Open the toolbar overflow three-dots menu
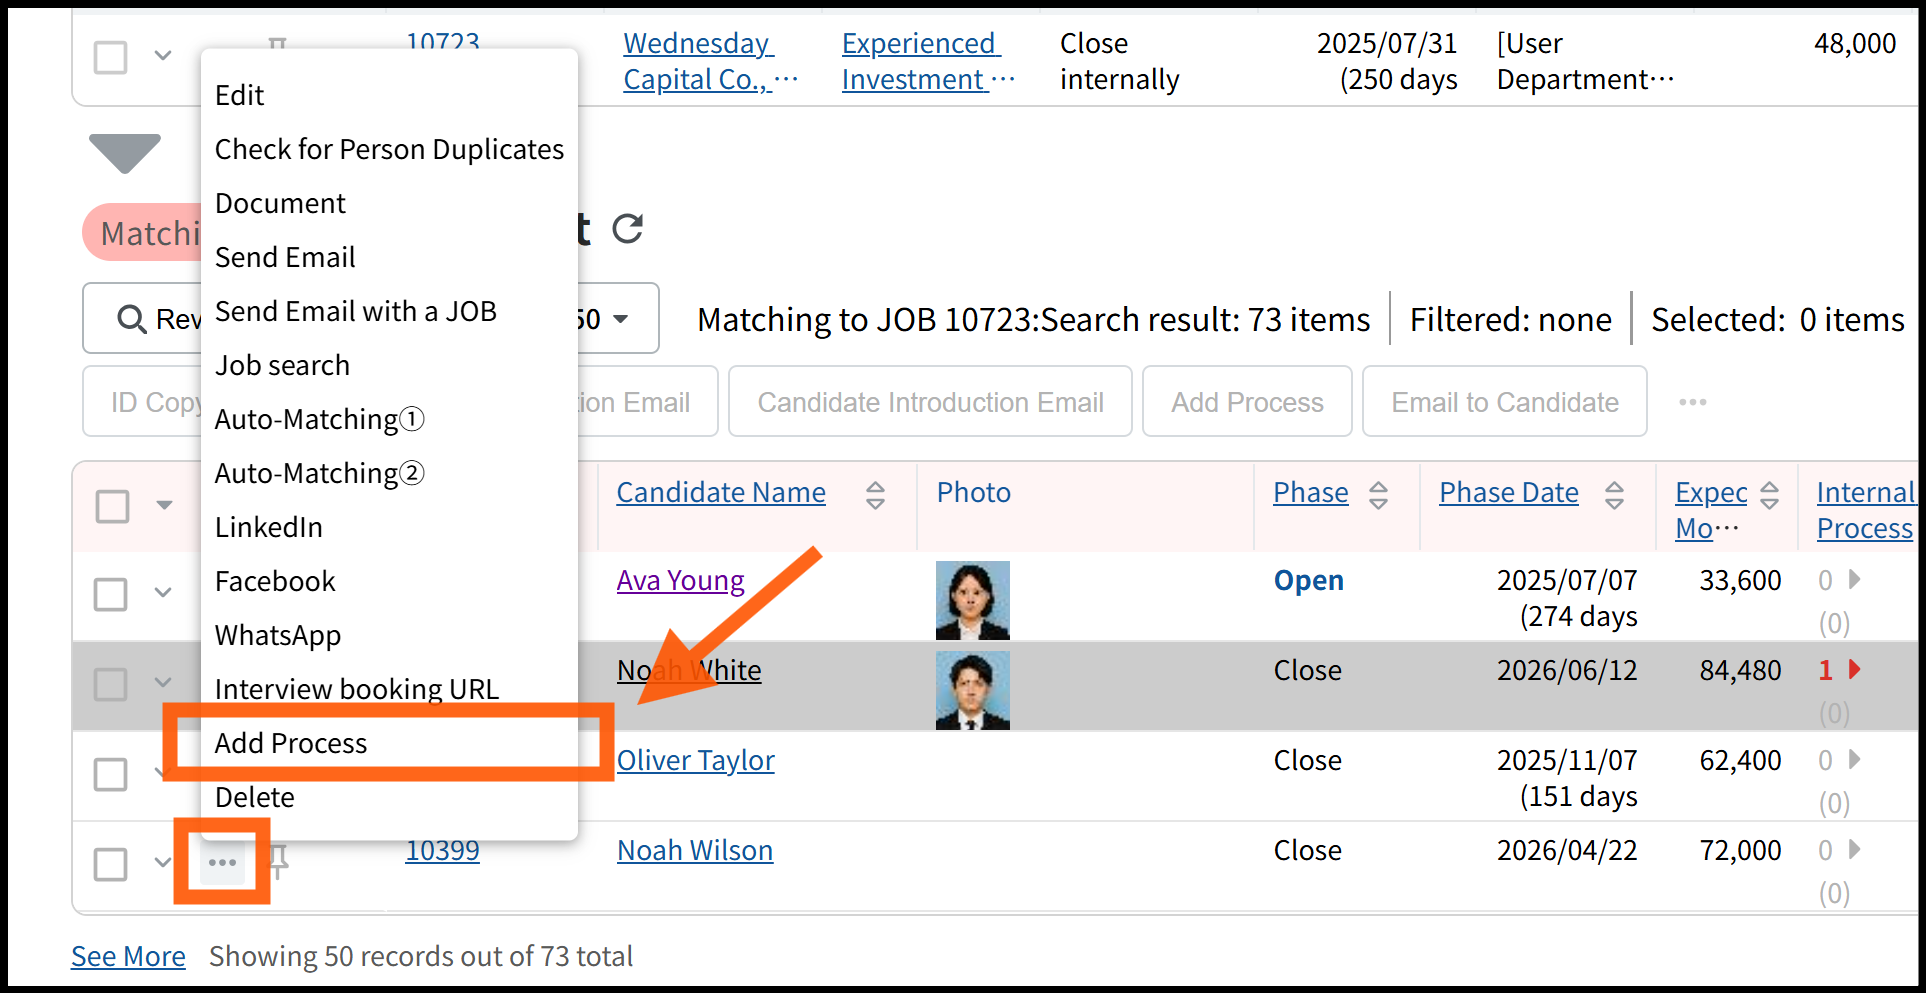This screenshot has width=1926, height=993. coord(1692,402)
